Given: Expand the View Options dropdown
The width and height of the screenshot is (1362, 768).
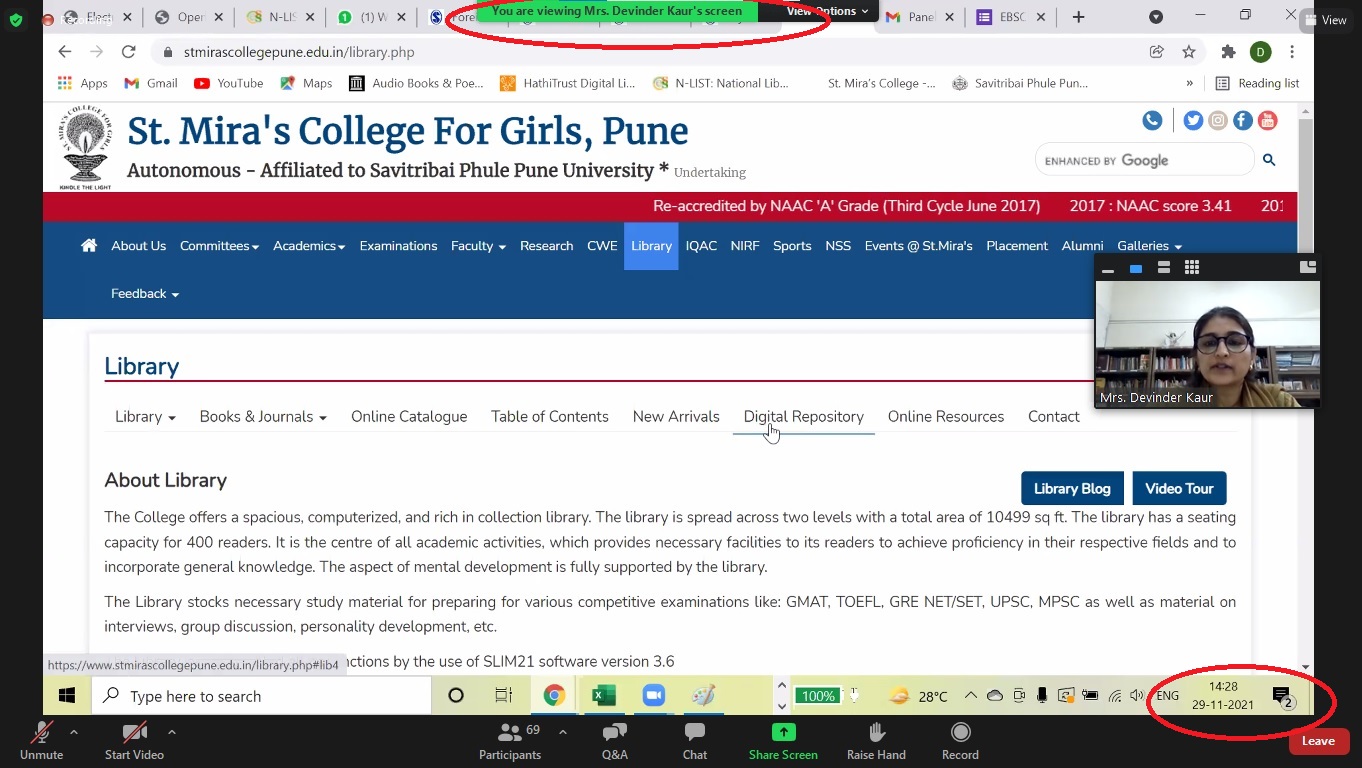Looking at the screenshot, I should (827, 11).
